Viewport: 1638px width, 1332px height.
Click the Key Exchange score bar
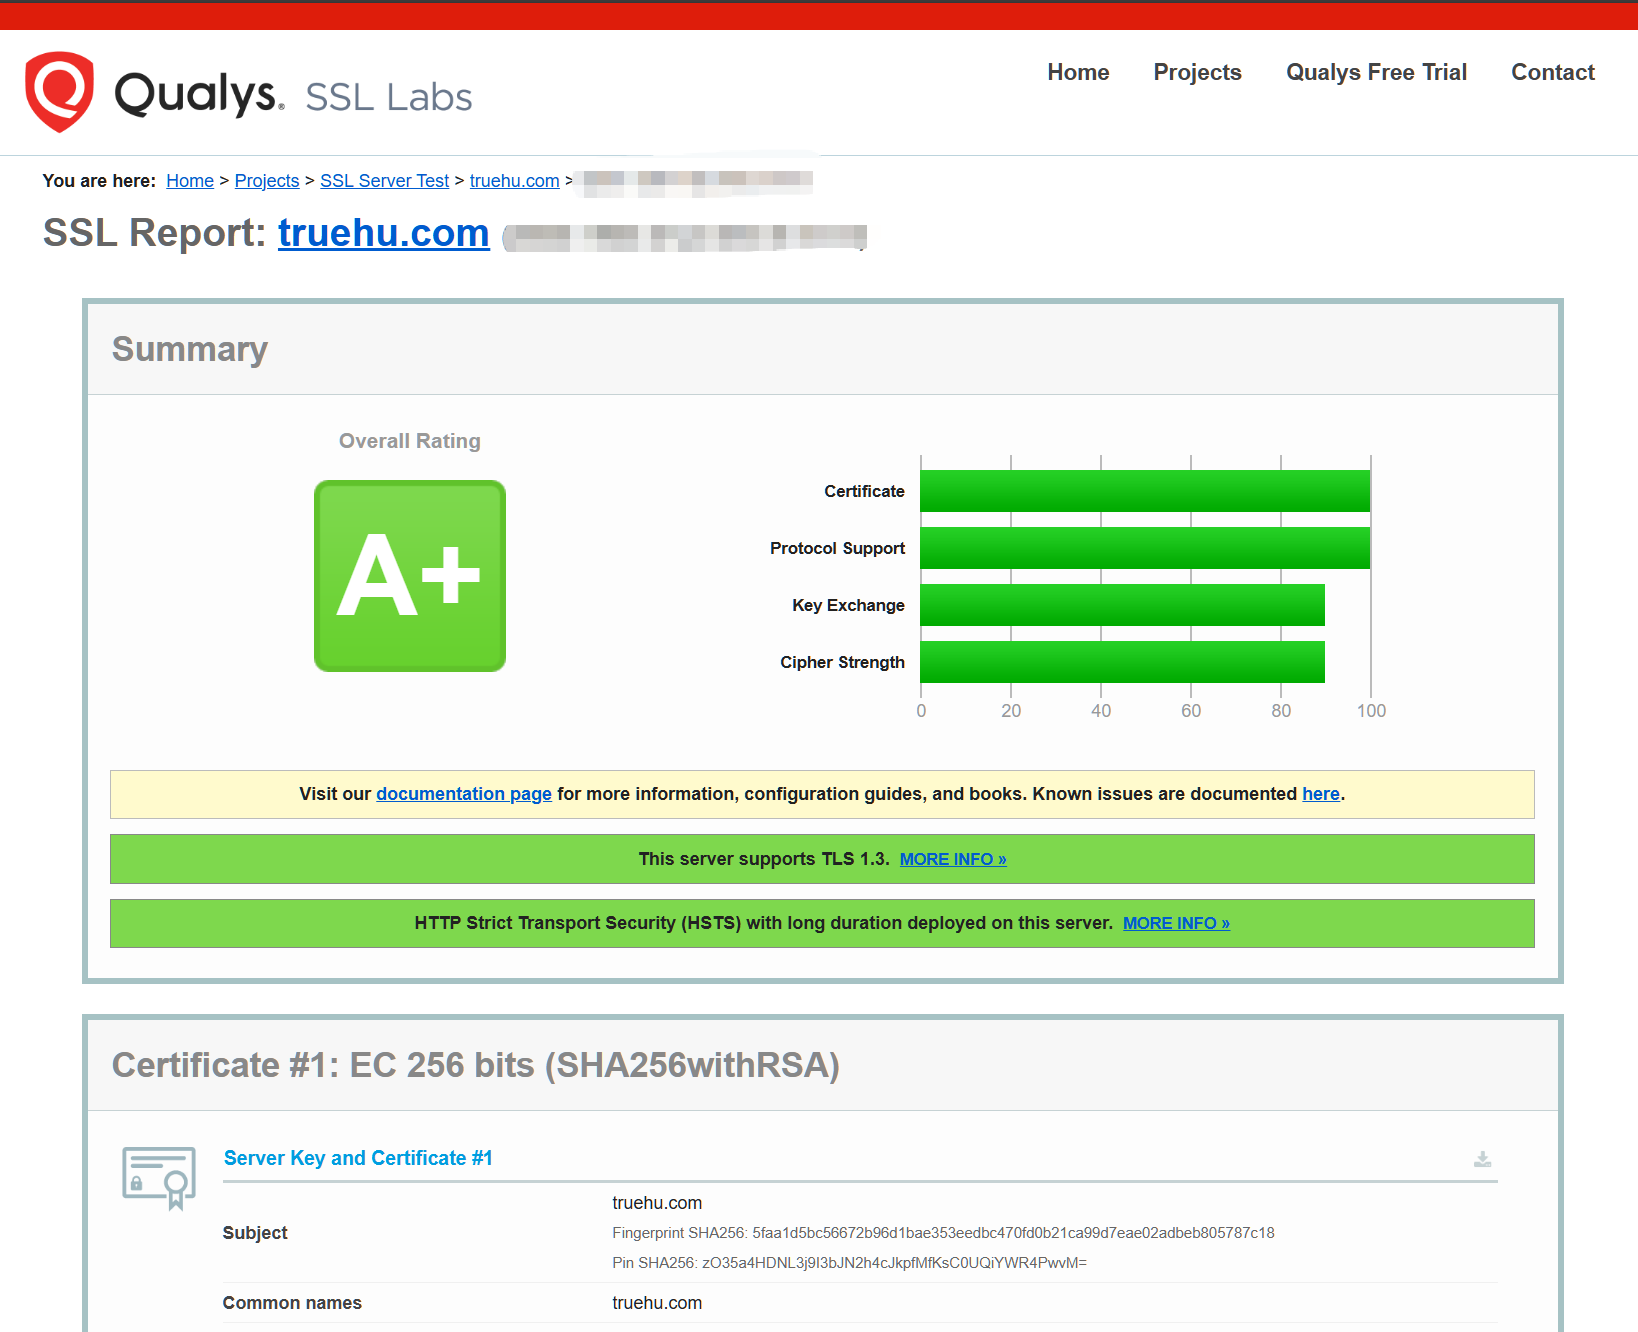(x=1122, y=605)
